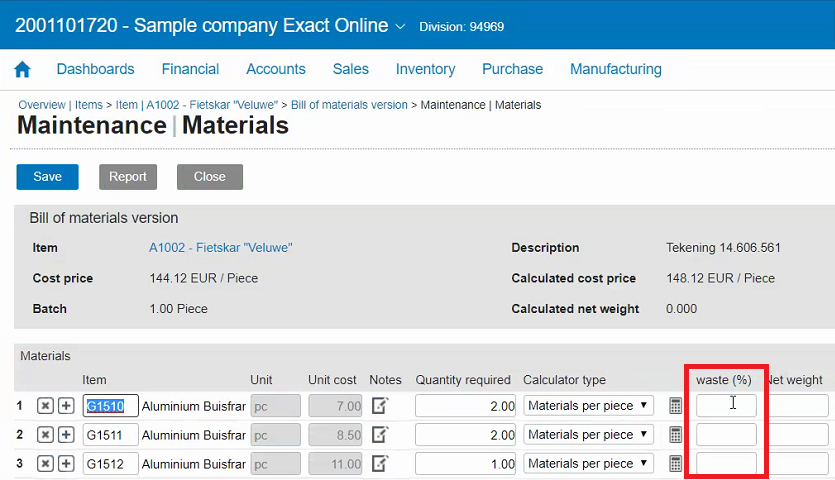Add a line after row 2 with plus icon
The image size is (835, 480).
pyautogui.click(x=66, y=435)
